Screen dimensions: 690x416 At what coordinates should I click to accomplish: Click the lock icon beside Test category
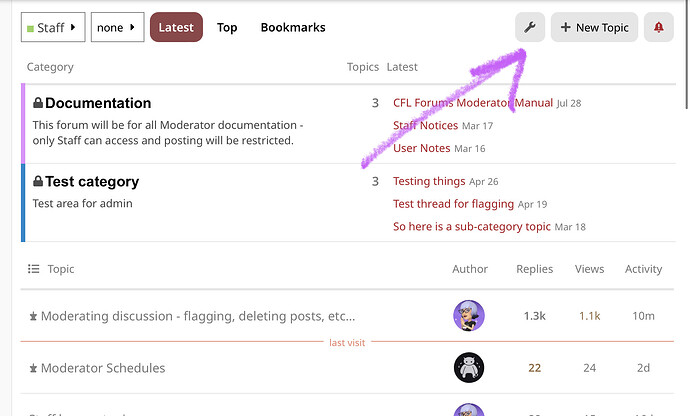click(x=38, y=181)
